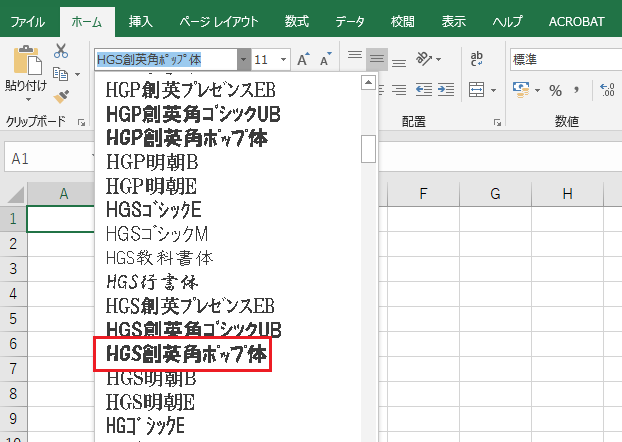This screenshot has height=442, width=622.
Task: Click the font name input field
Action: [166, 60]
